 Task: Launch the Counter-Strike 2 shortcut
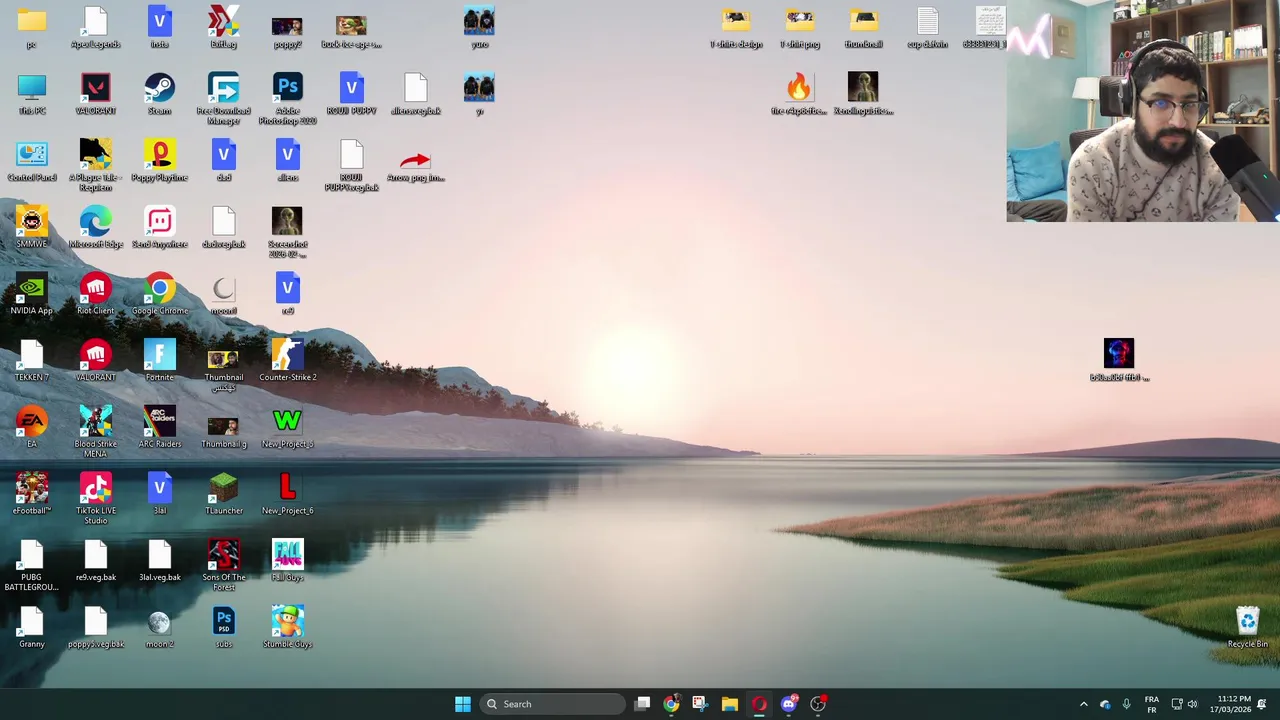pyautogui.click(x=287, y=362)
